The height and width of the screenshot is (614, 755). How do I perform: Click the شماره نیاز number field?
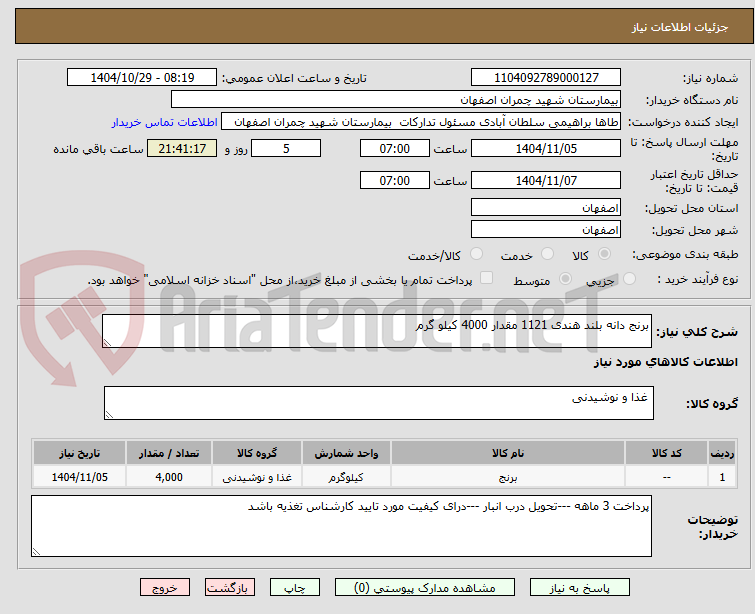(546, 78)
